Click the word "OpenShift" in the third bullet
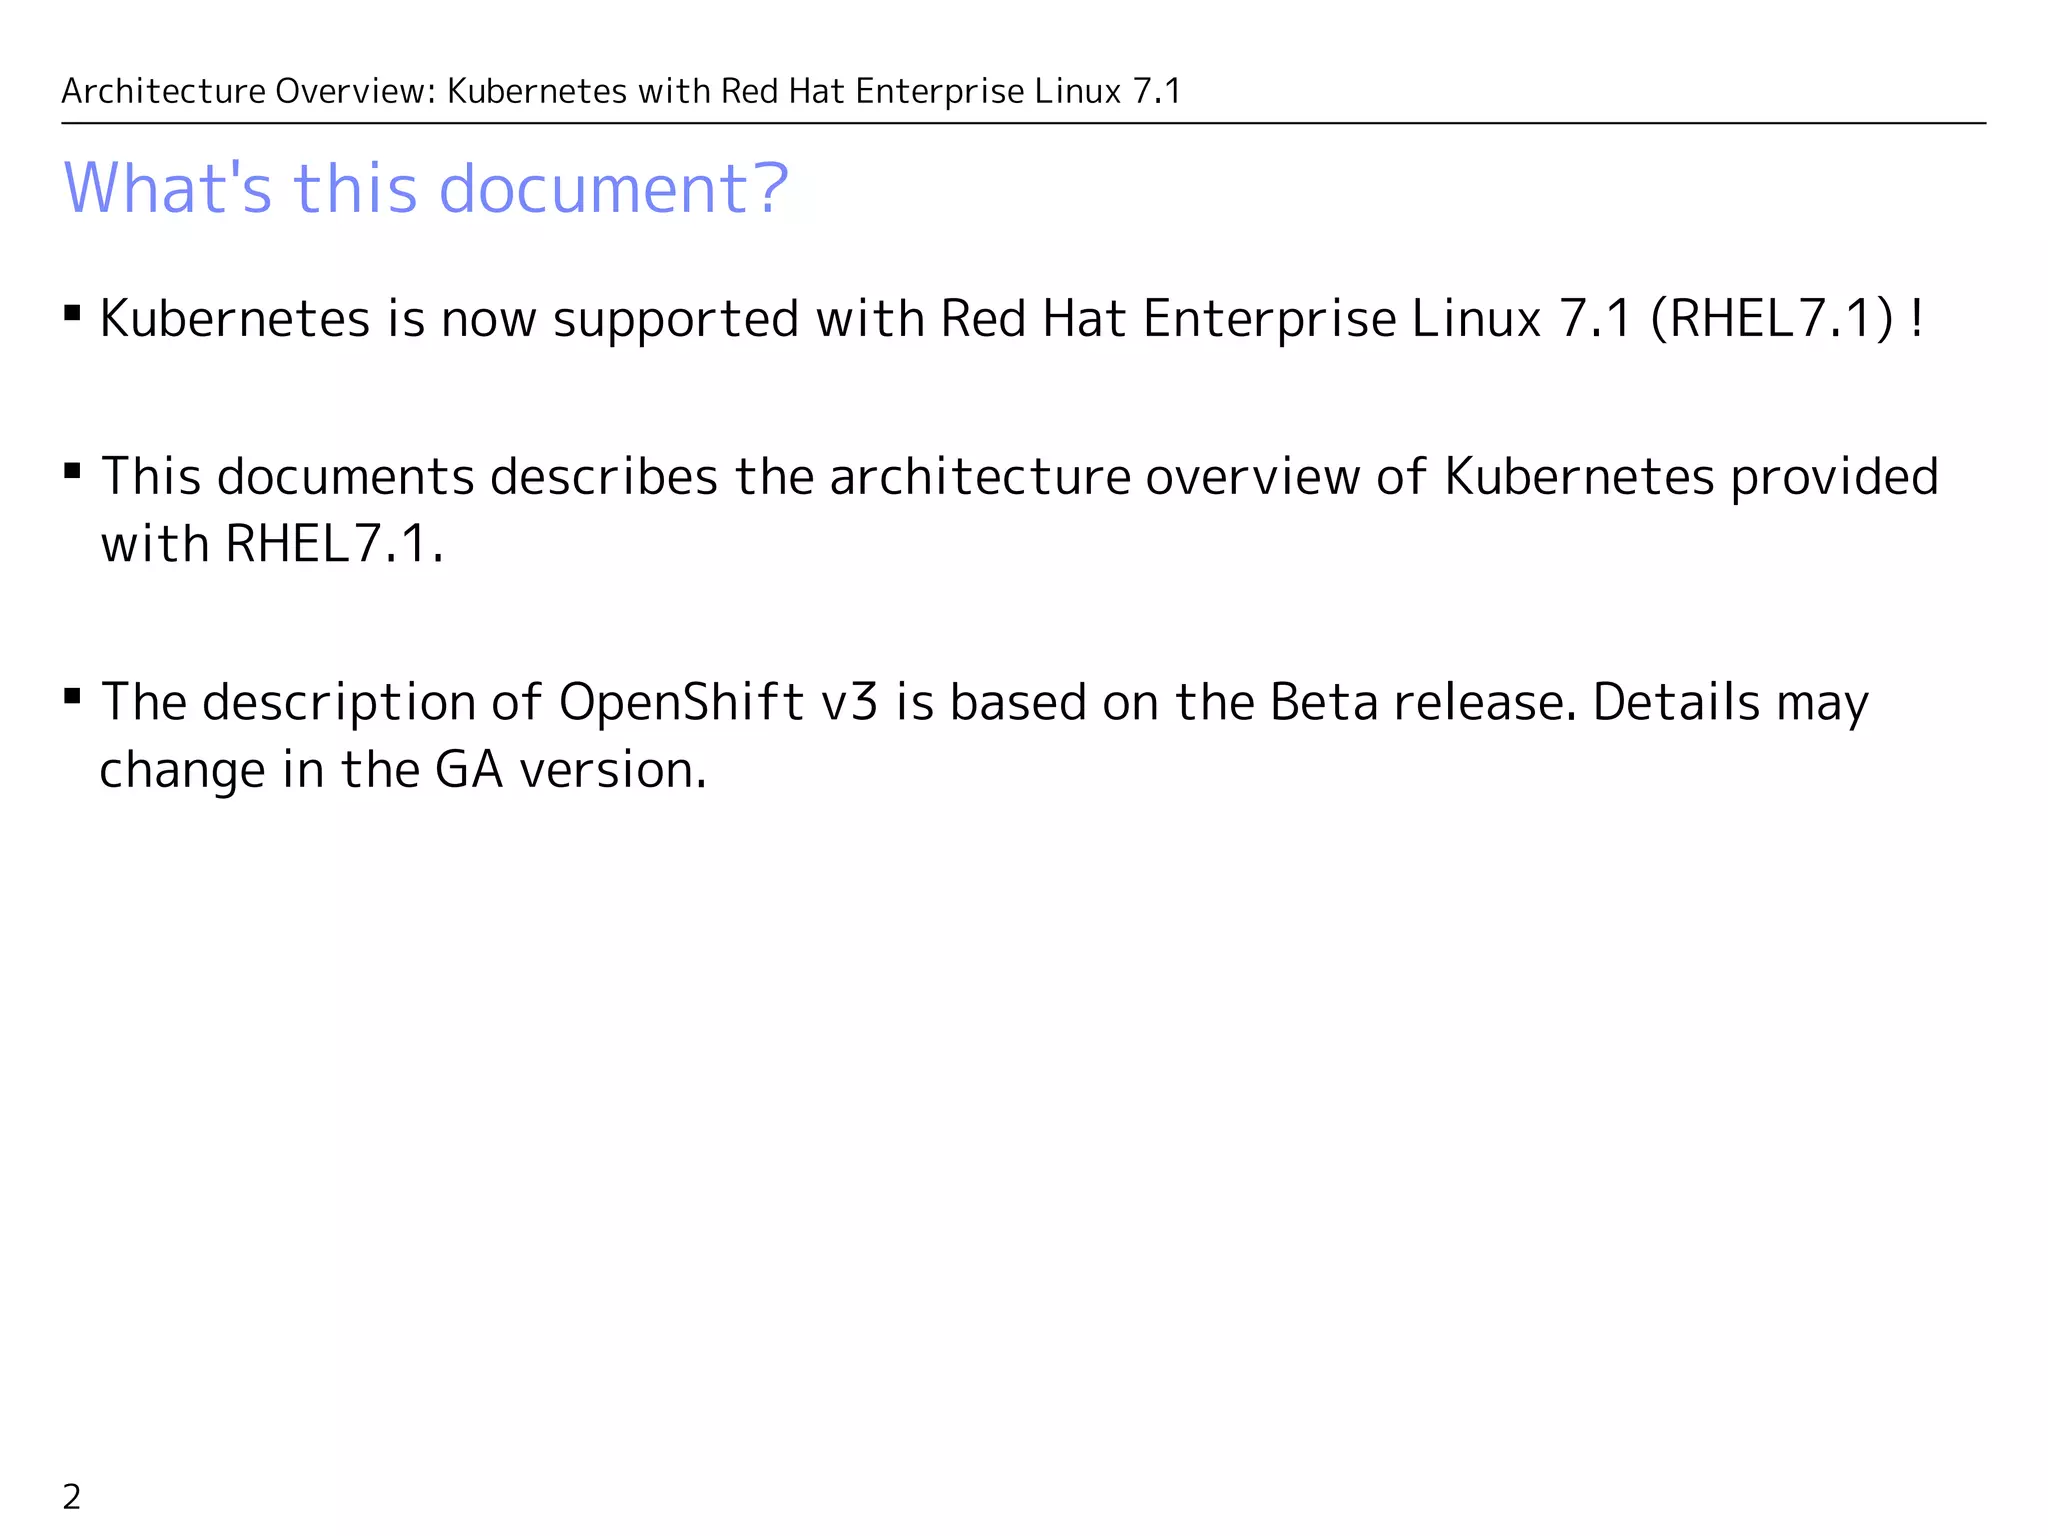 (681, 702)
